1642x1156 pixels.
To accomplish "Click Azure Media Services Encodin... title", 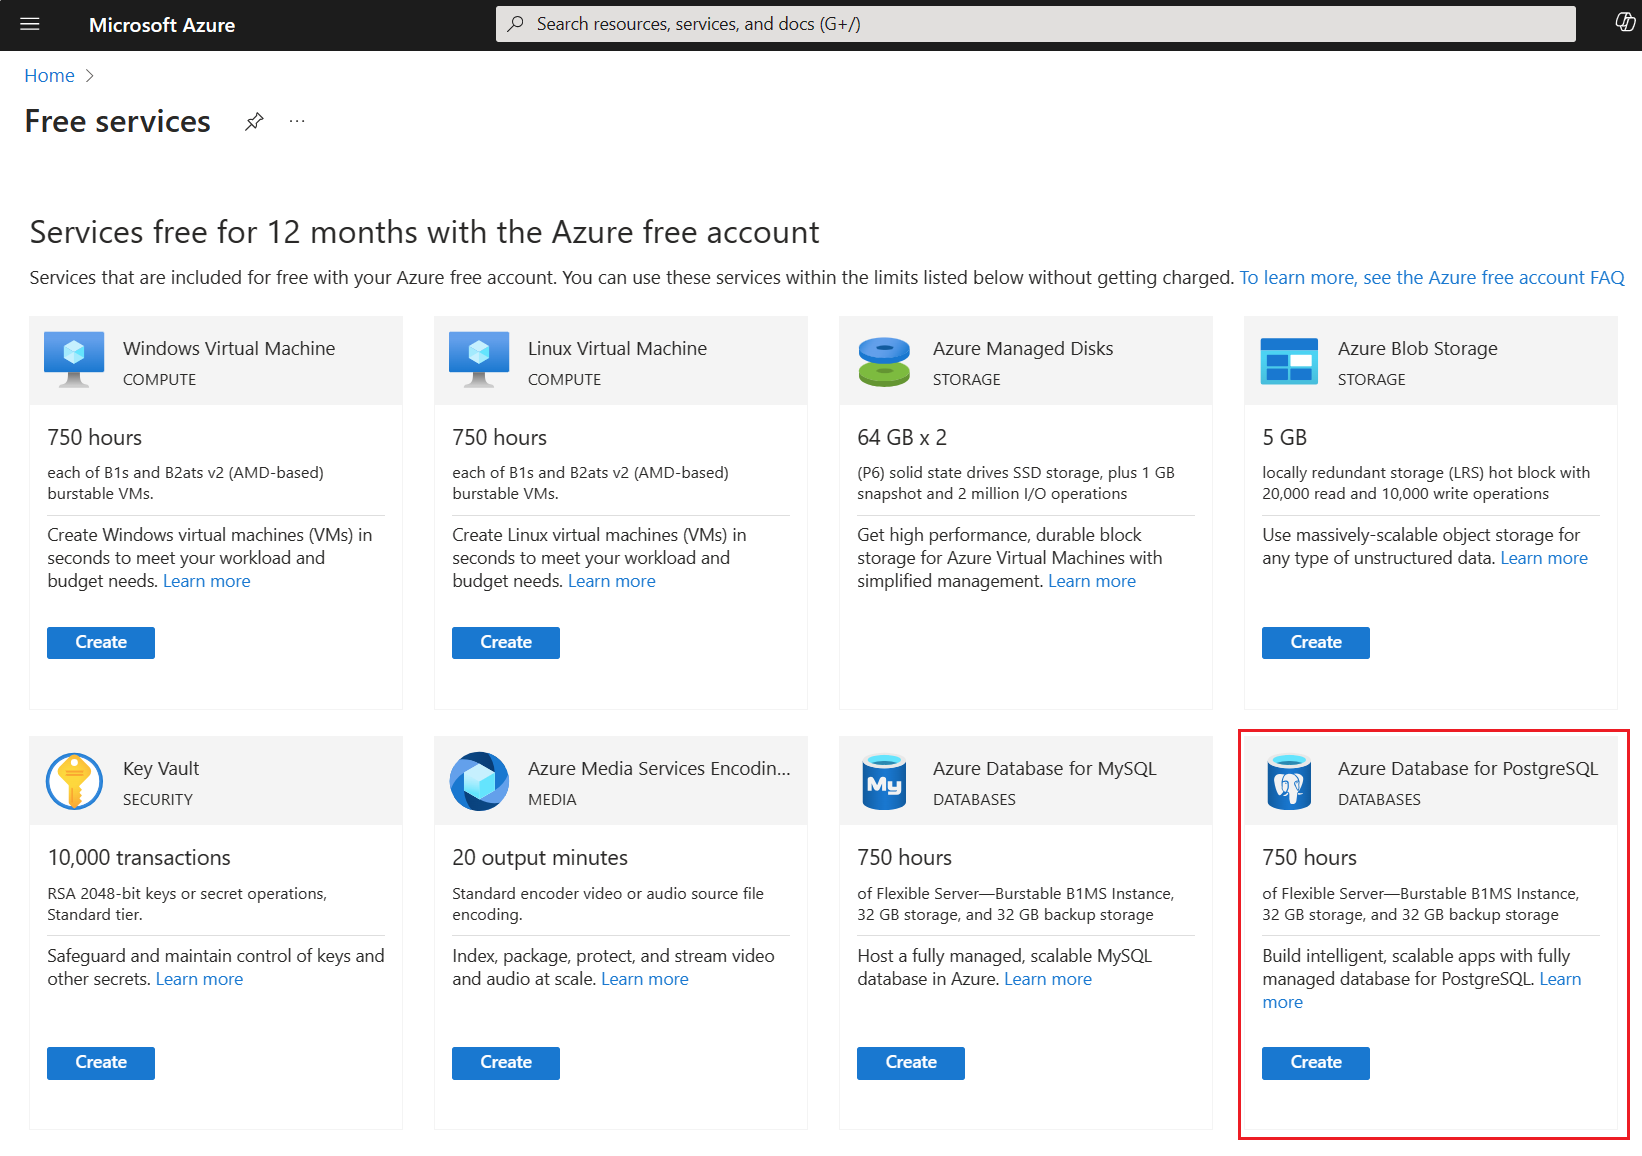I will (659, 768).
